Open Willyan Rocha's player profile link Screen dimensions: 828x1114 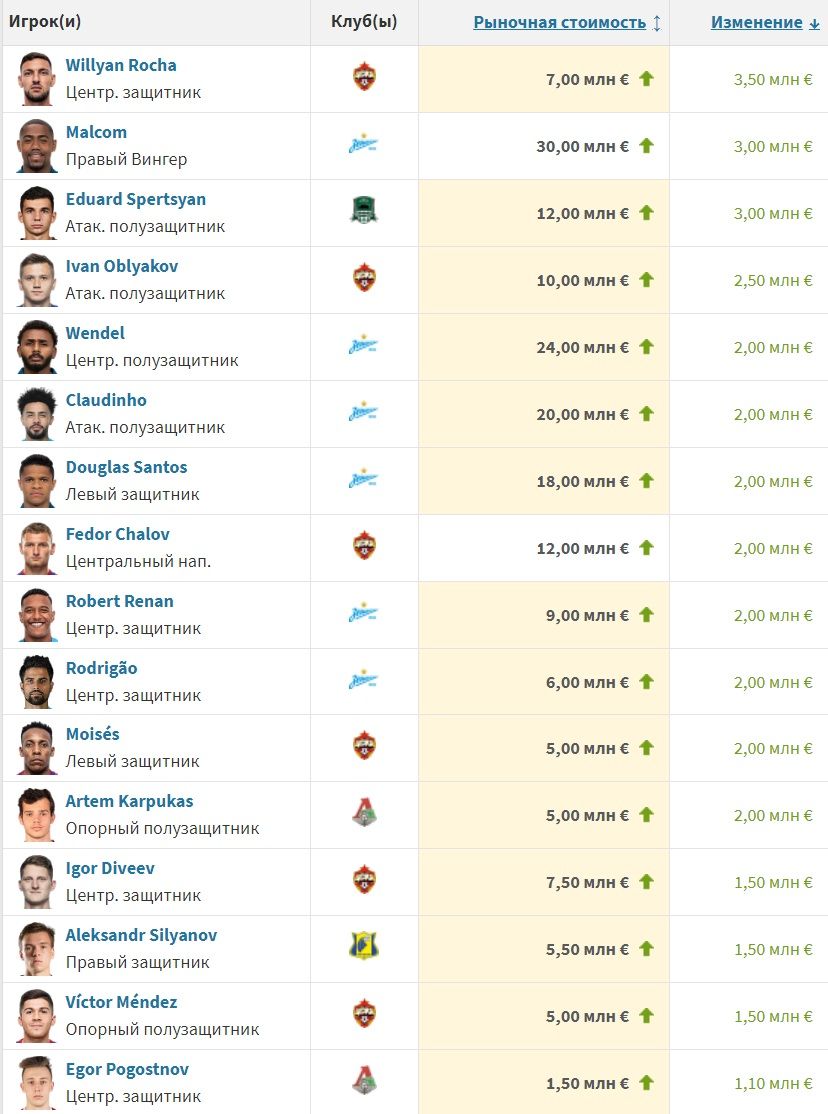point(121,65)
